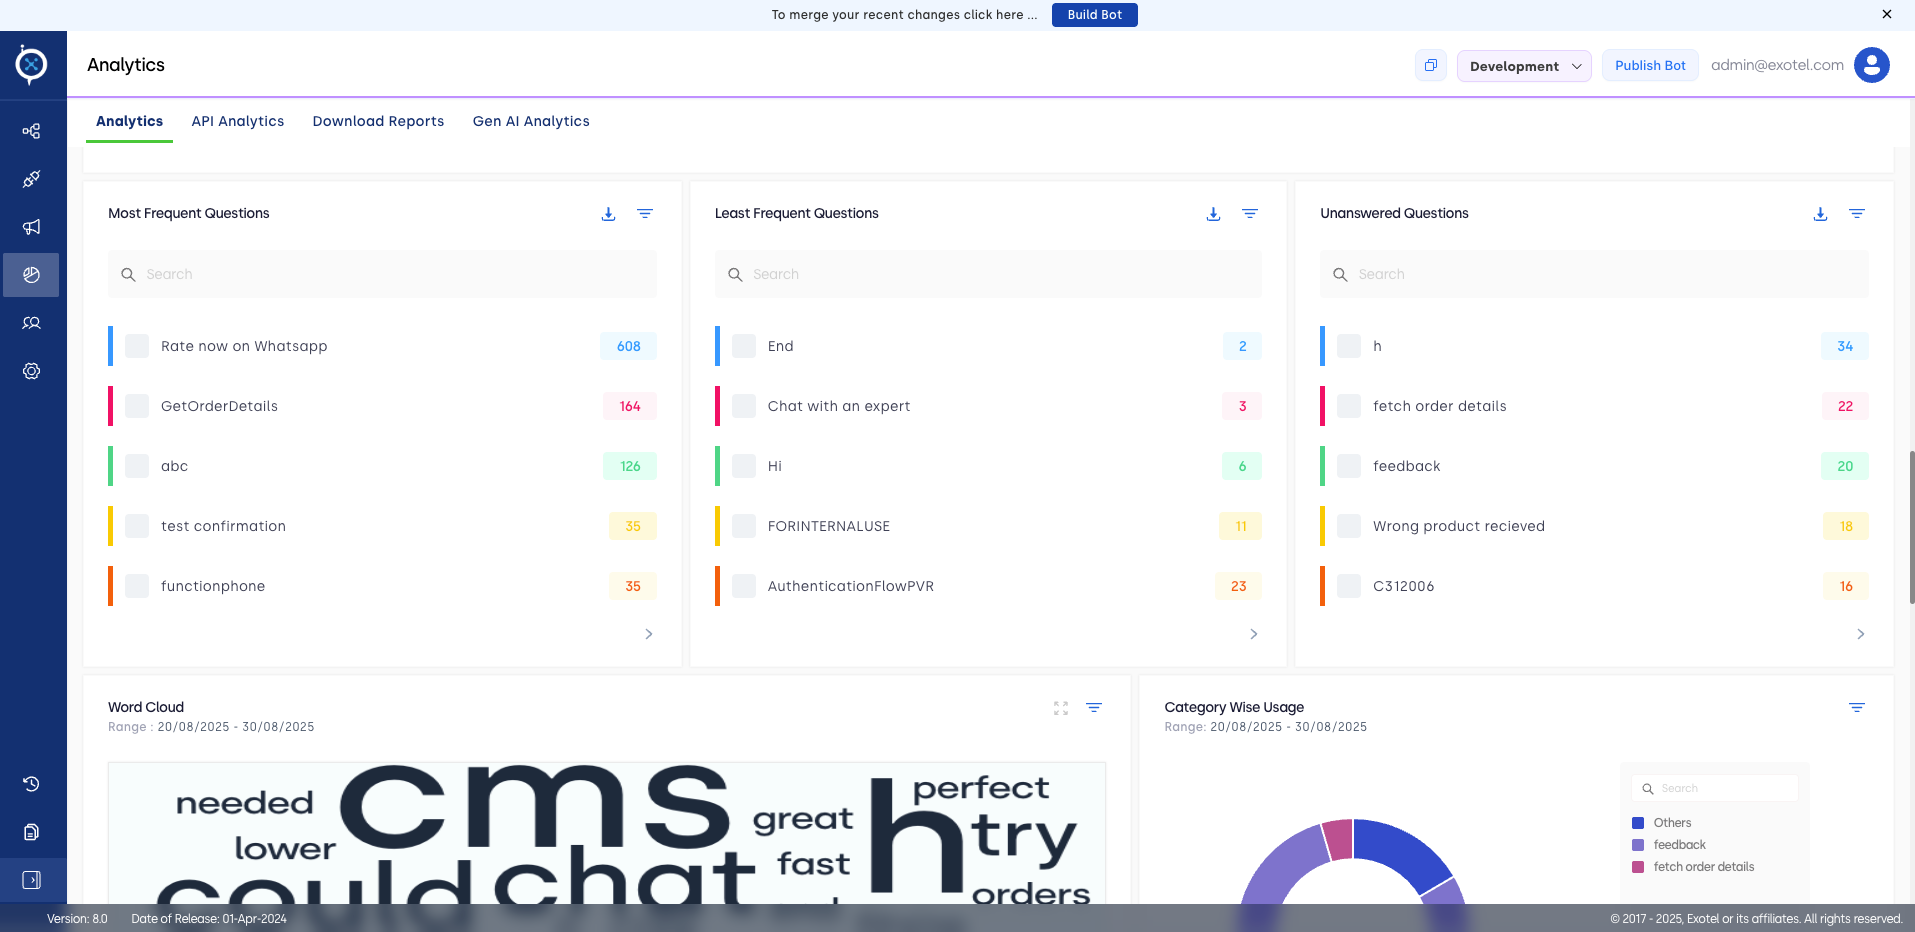Image resolution: width=1915 pixels, height=932 pixels.
Task: Open the campaigns megaphone sidebar icon
Action: point(31,227)
